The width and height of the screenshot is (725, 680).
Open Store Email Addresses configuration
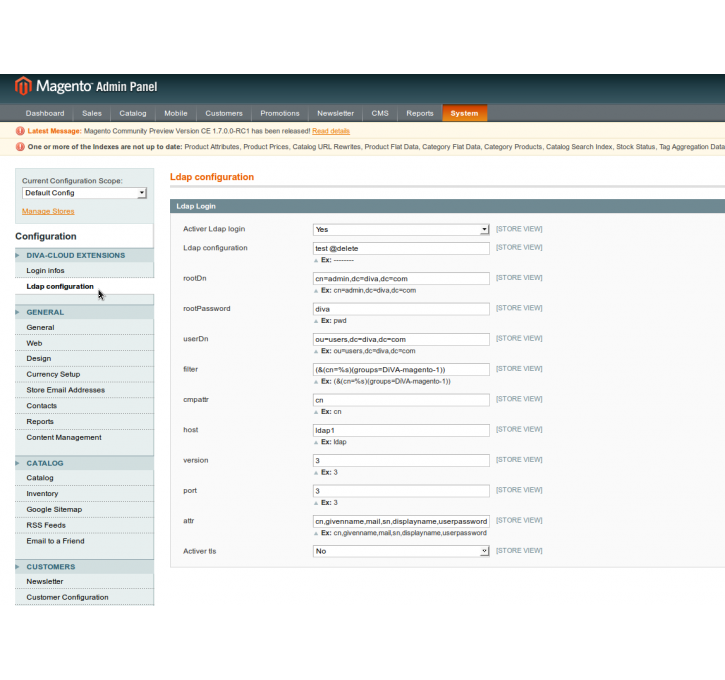click(x=66, y=390)
